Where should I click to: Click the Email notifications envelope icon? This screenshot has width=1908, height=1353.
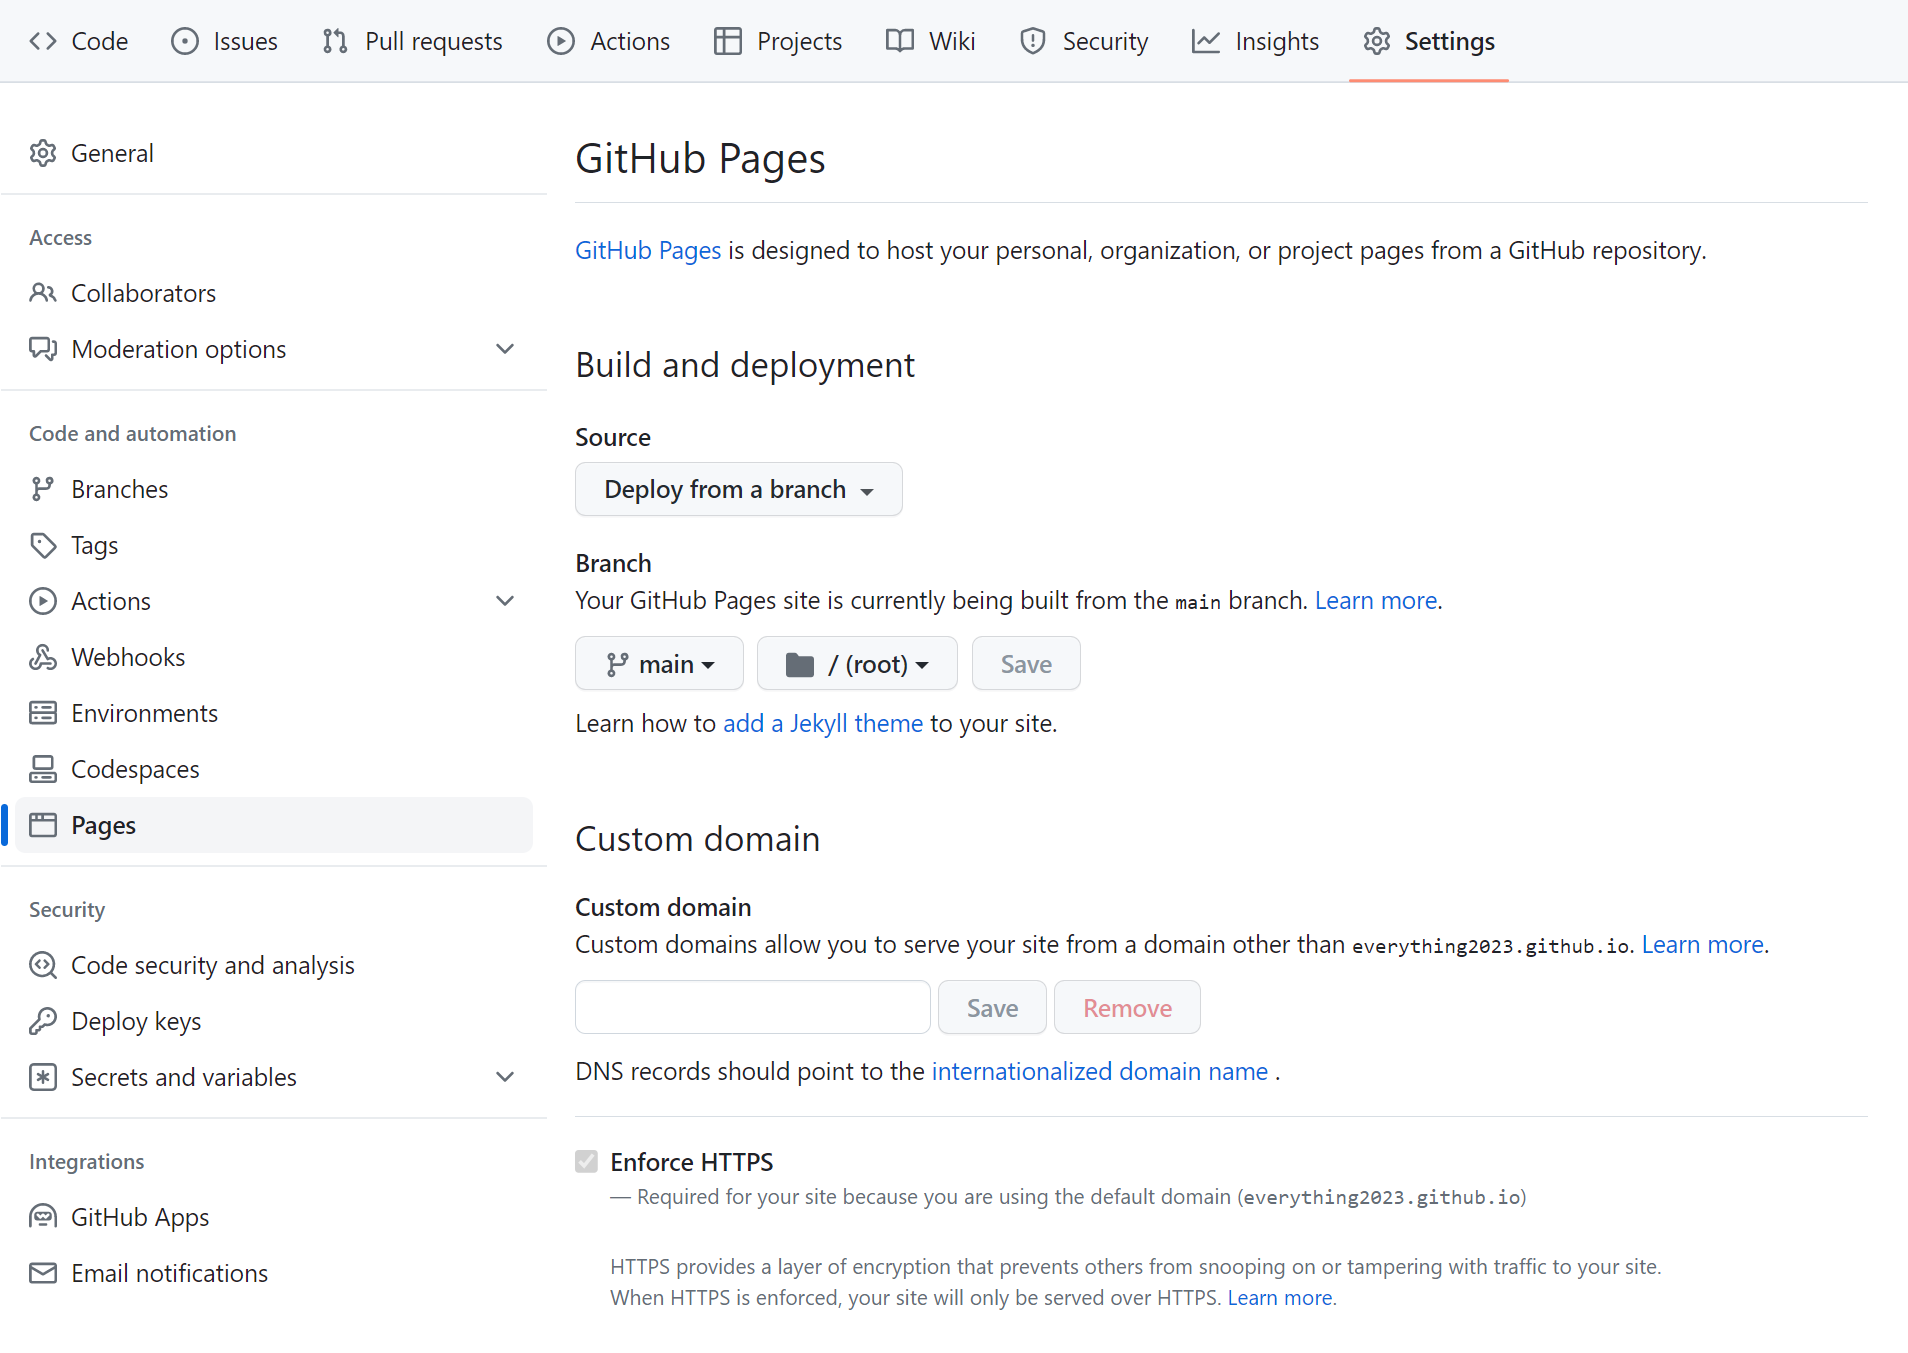click(43, 1273)
